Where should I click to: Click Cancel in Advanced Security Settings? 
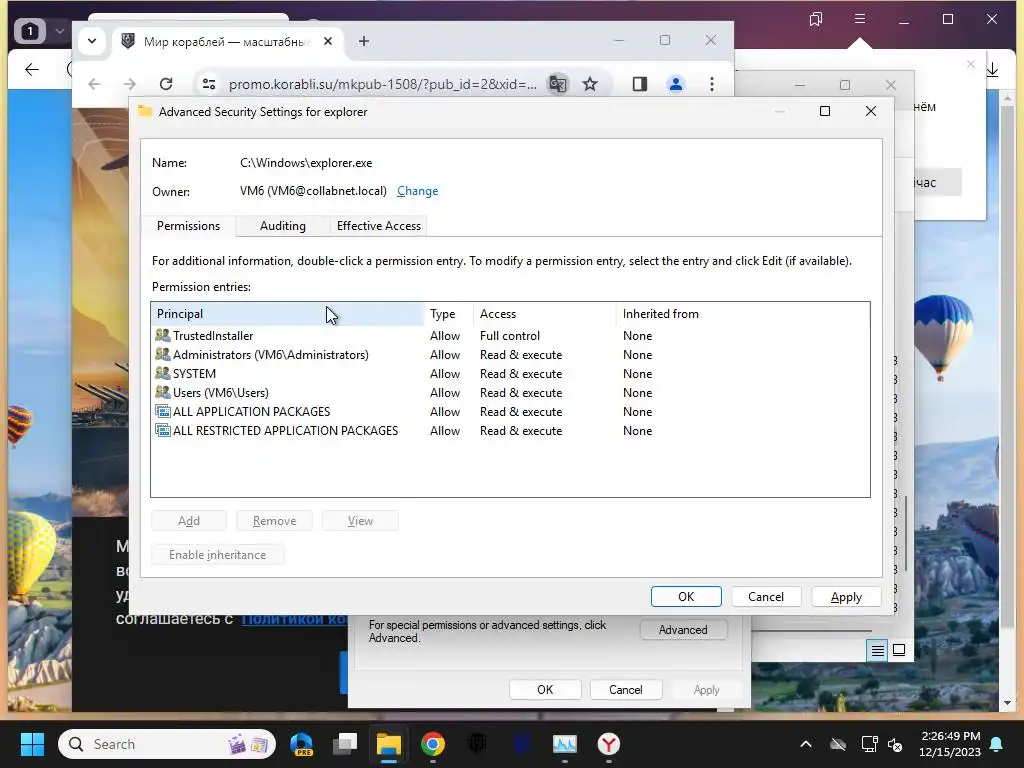point(765,596)
